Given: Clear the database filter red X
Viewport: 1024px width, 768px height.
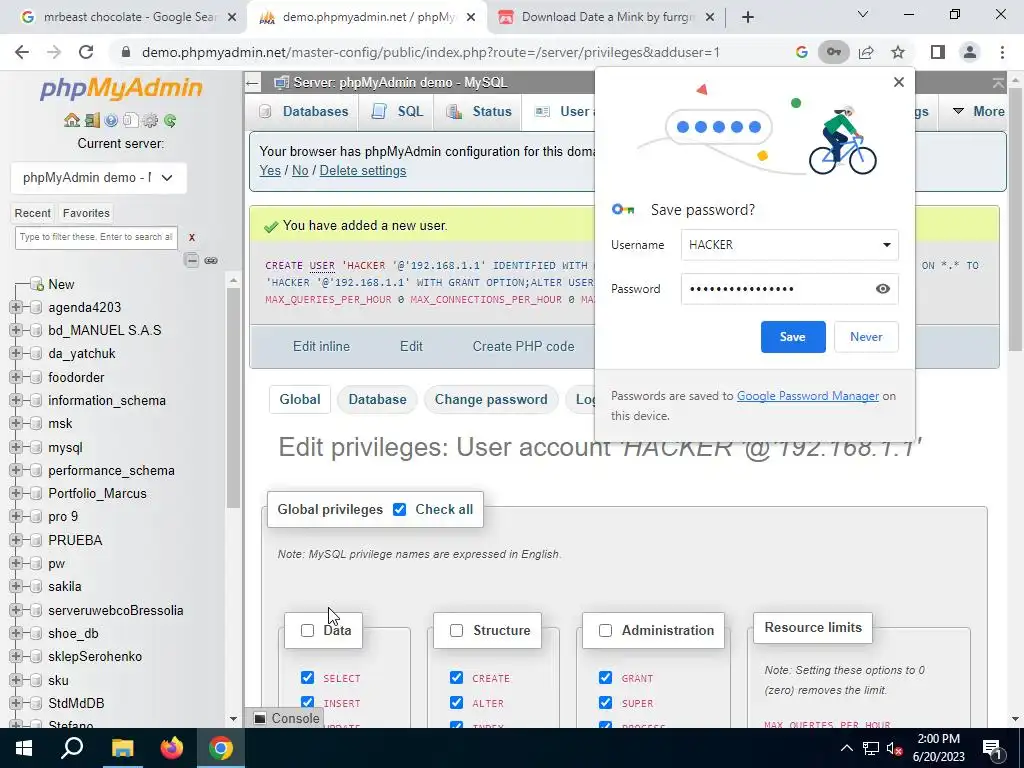Looking at the screenshot, I should tap(191, 238).
